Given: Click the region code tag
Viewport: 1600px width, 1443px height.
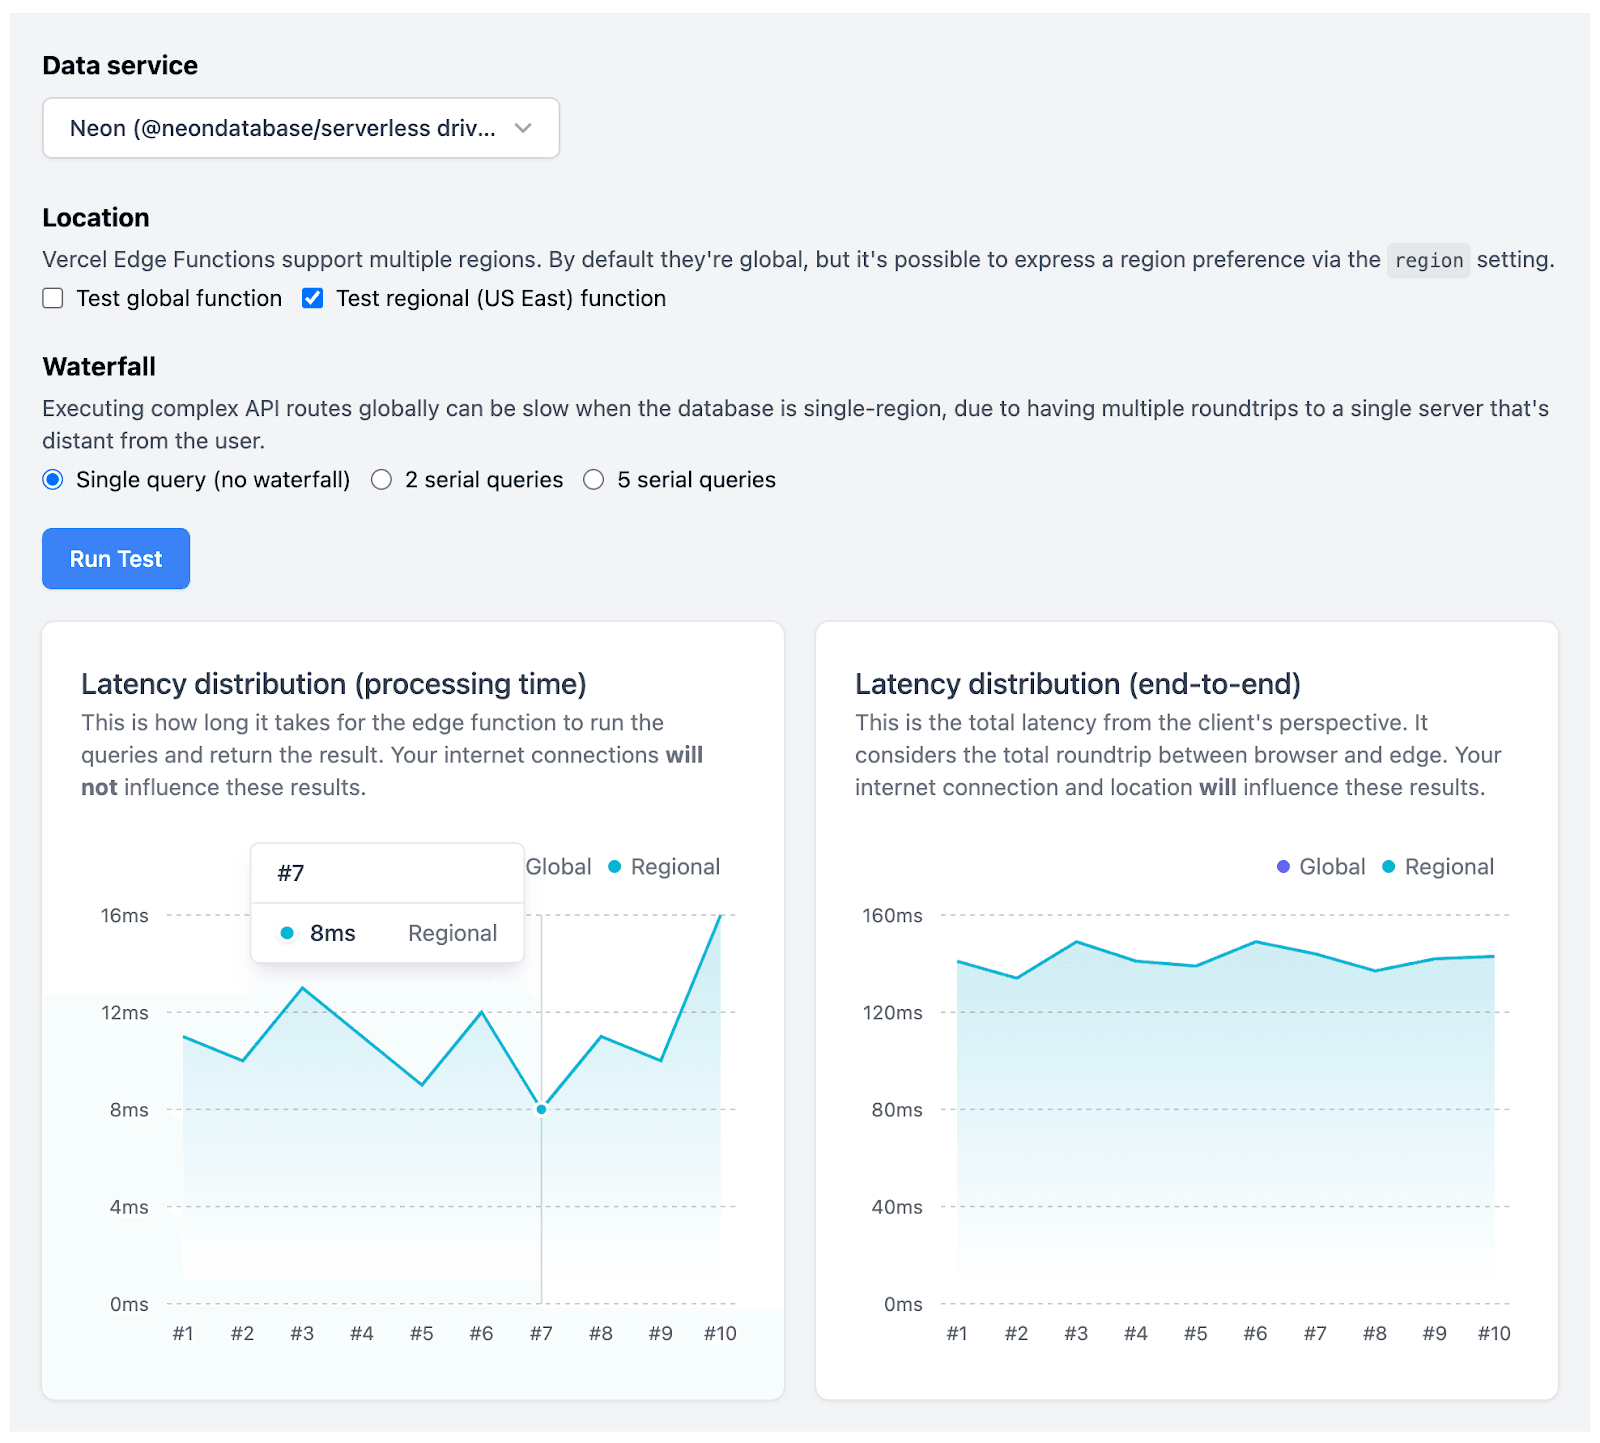Looking at the screenshot, I should (x=1428, y=261).
